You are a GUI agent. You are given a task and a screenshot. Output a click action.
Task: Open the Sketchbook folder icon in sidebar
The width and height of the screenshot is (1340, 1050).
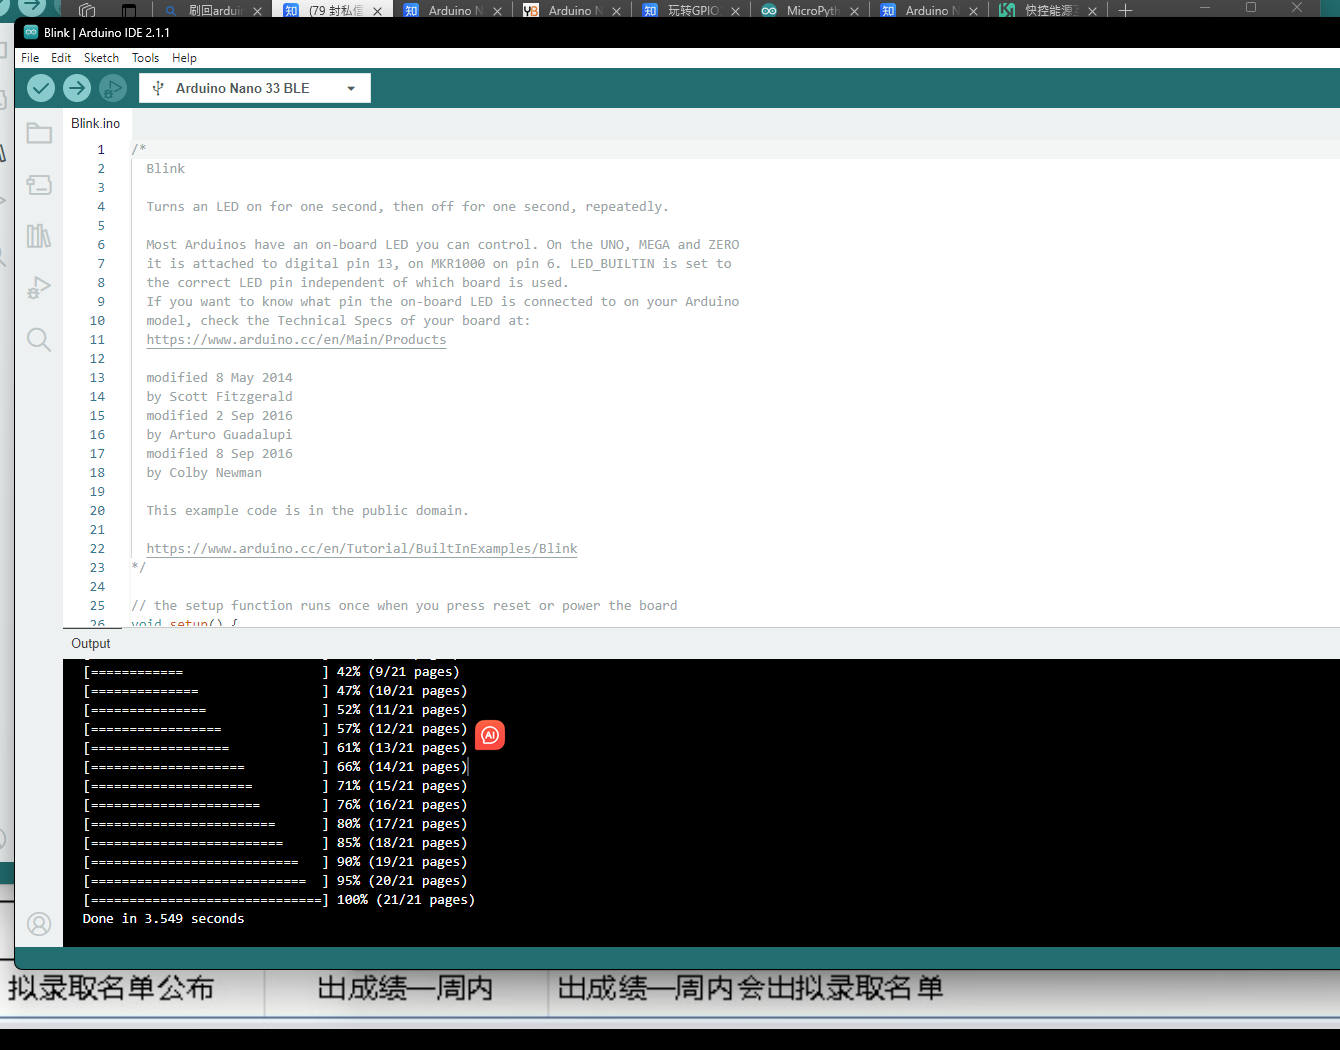pyautogui.click(x=38, y=132)
